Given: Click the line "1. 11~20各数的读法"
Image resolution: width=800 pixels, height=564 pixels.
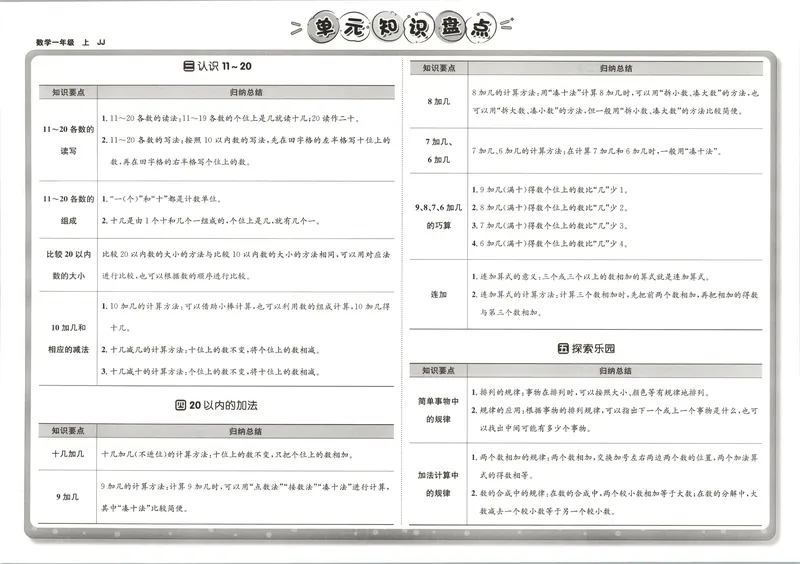Looking at the screenshot, I should (x=231, y=118).
